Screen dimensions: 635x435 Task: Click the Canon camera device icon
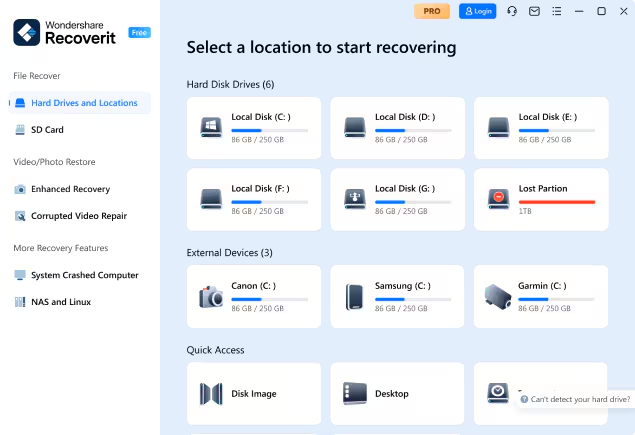pos(211,296)
